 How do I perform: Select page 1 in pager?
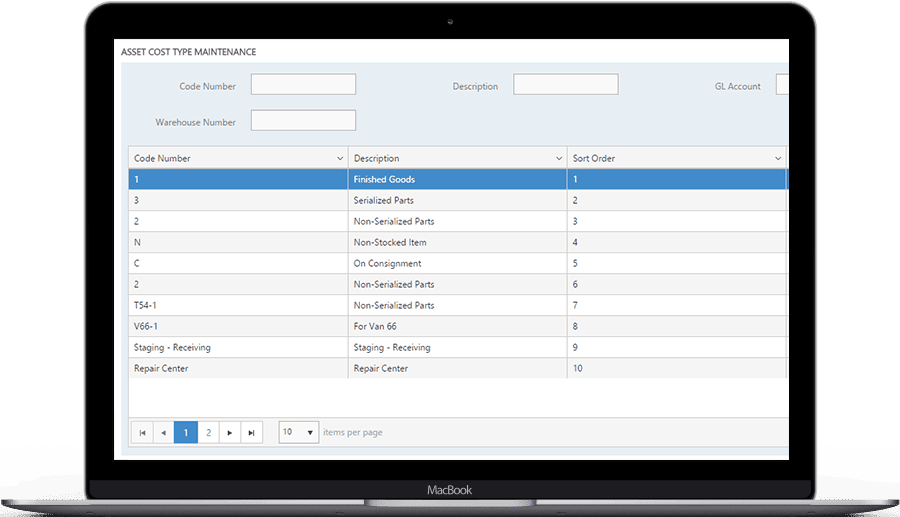click(185, 432)
